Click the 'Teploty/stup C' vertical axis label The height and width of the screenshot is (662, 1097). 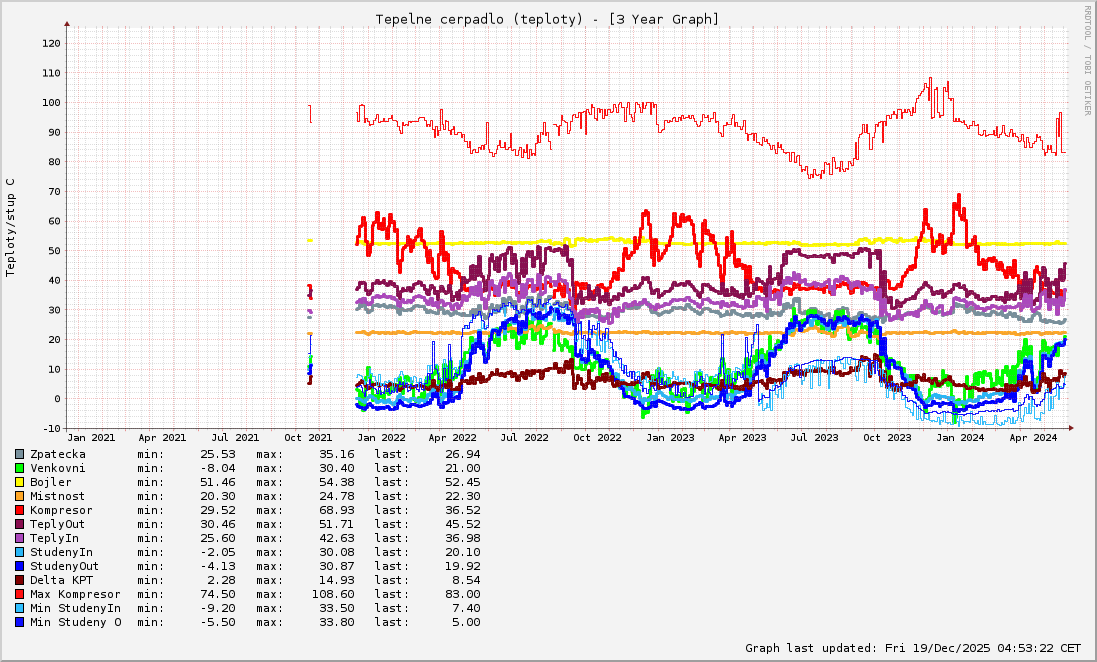click(x=11, y=227)
